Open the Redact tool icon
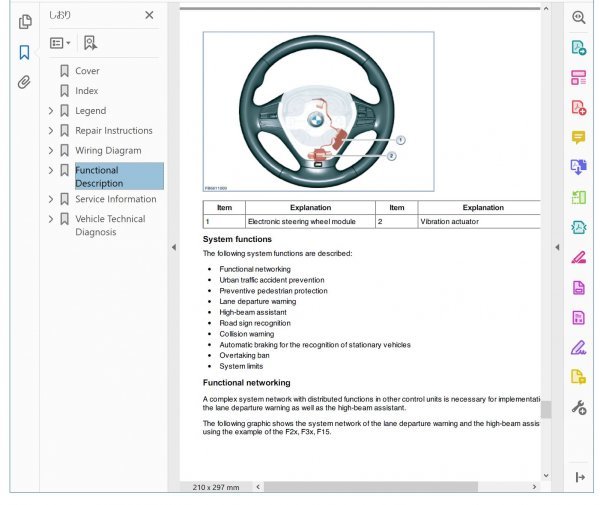The width and height of the screenshot is (600, 505). pos(579,257)
